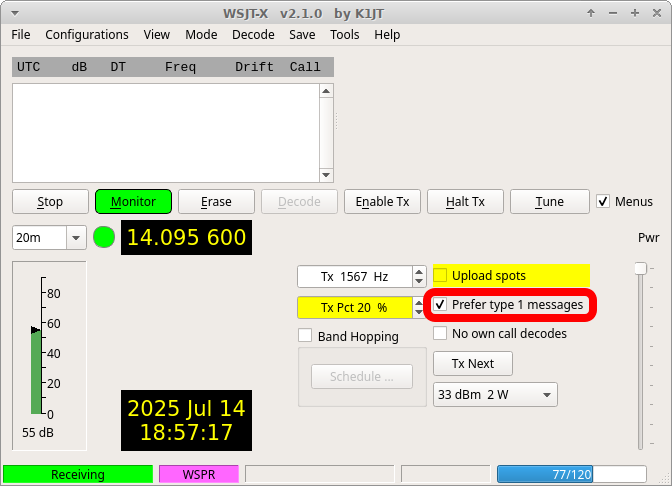
Task: Click the Tx Next button
Action: [x=473, y=363]
